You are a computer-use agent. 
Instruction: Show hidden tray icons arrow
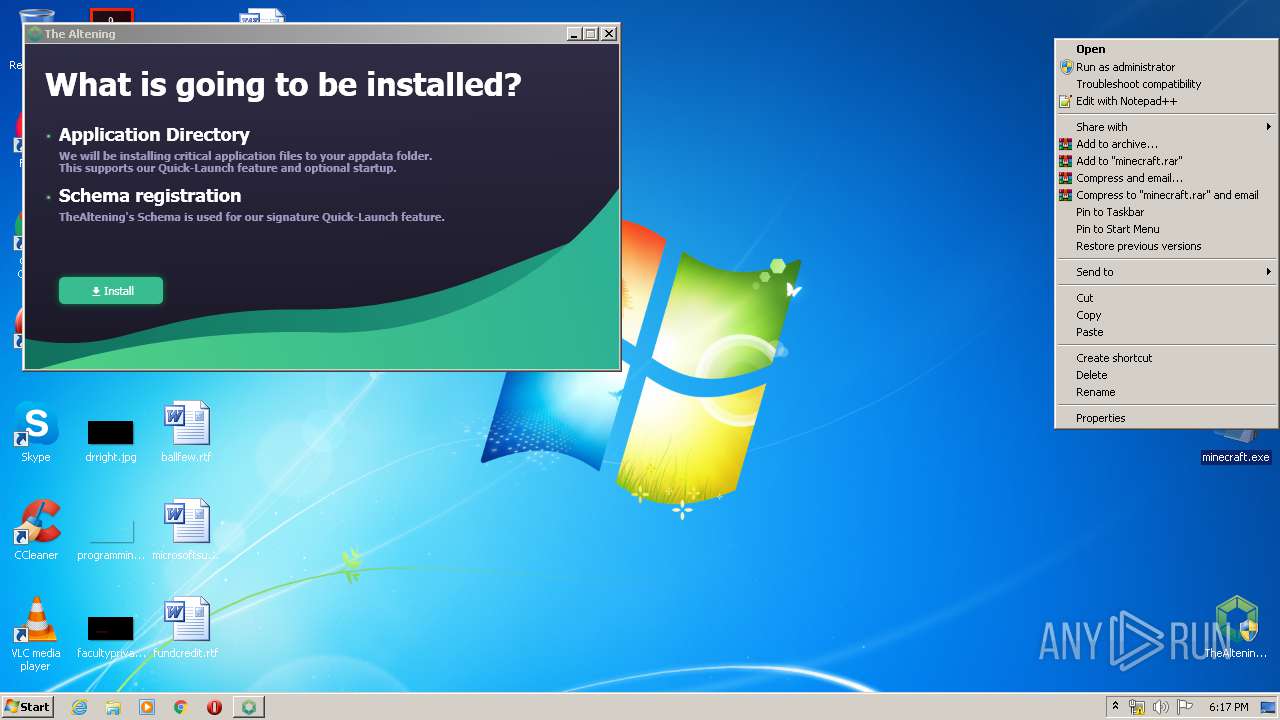coord(1115,707)
